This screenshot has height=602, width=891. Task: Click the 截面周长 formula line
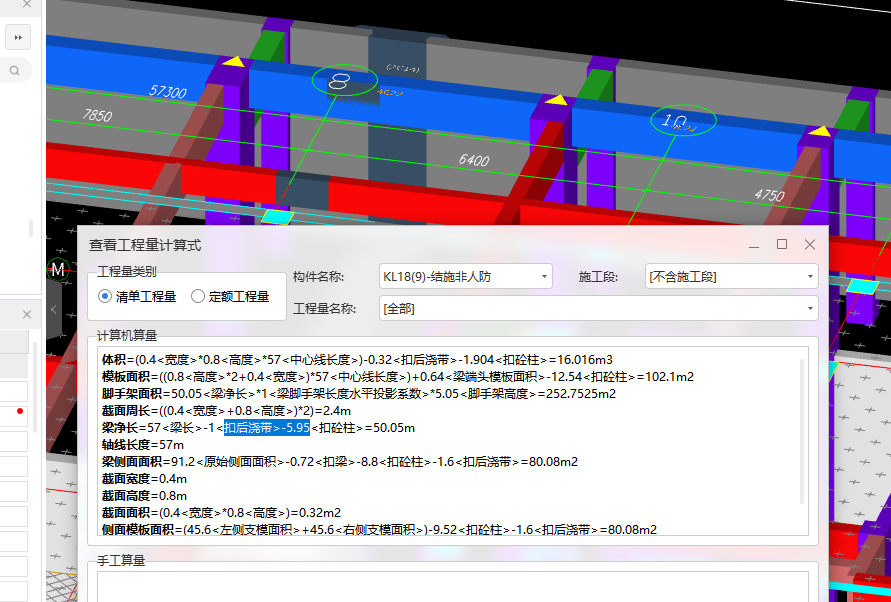(x=226, y=410)
